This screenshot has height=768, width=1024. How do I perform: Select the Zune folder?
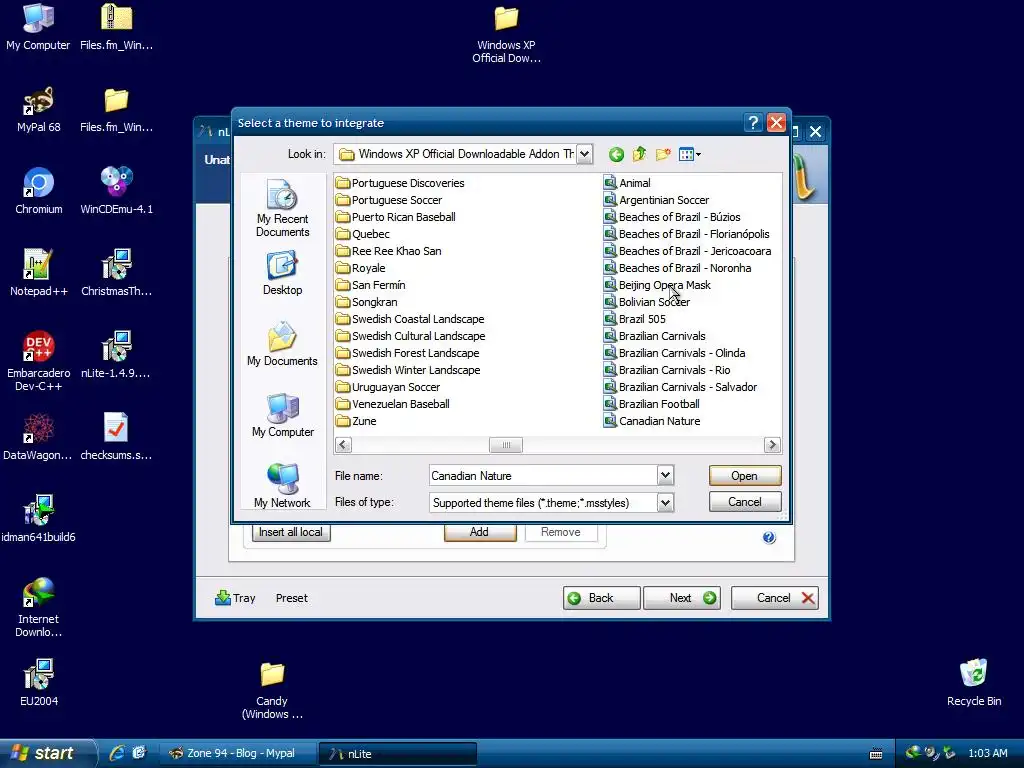[356, 421]
